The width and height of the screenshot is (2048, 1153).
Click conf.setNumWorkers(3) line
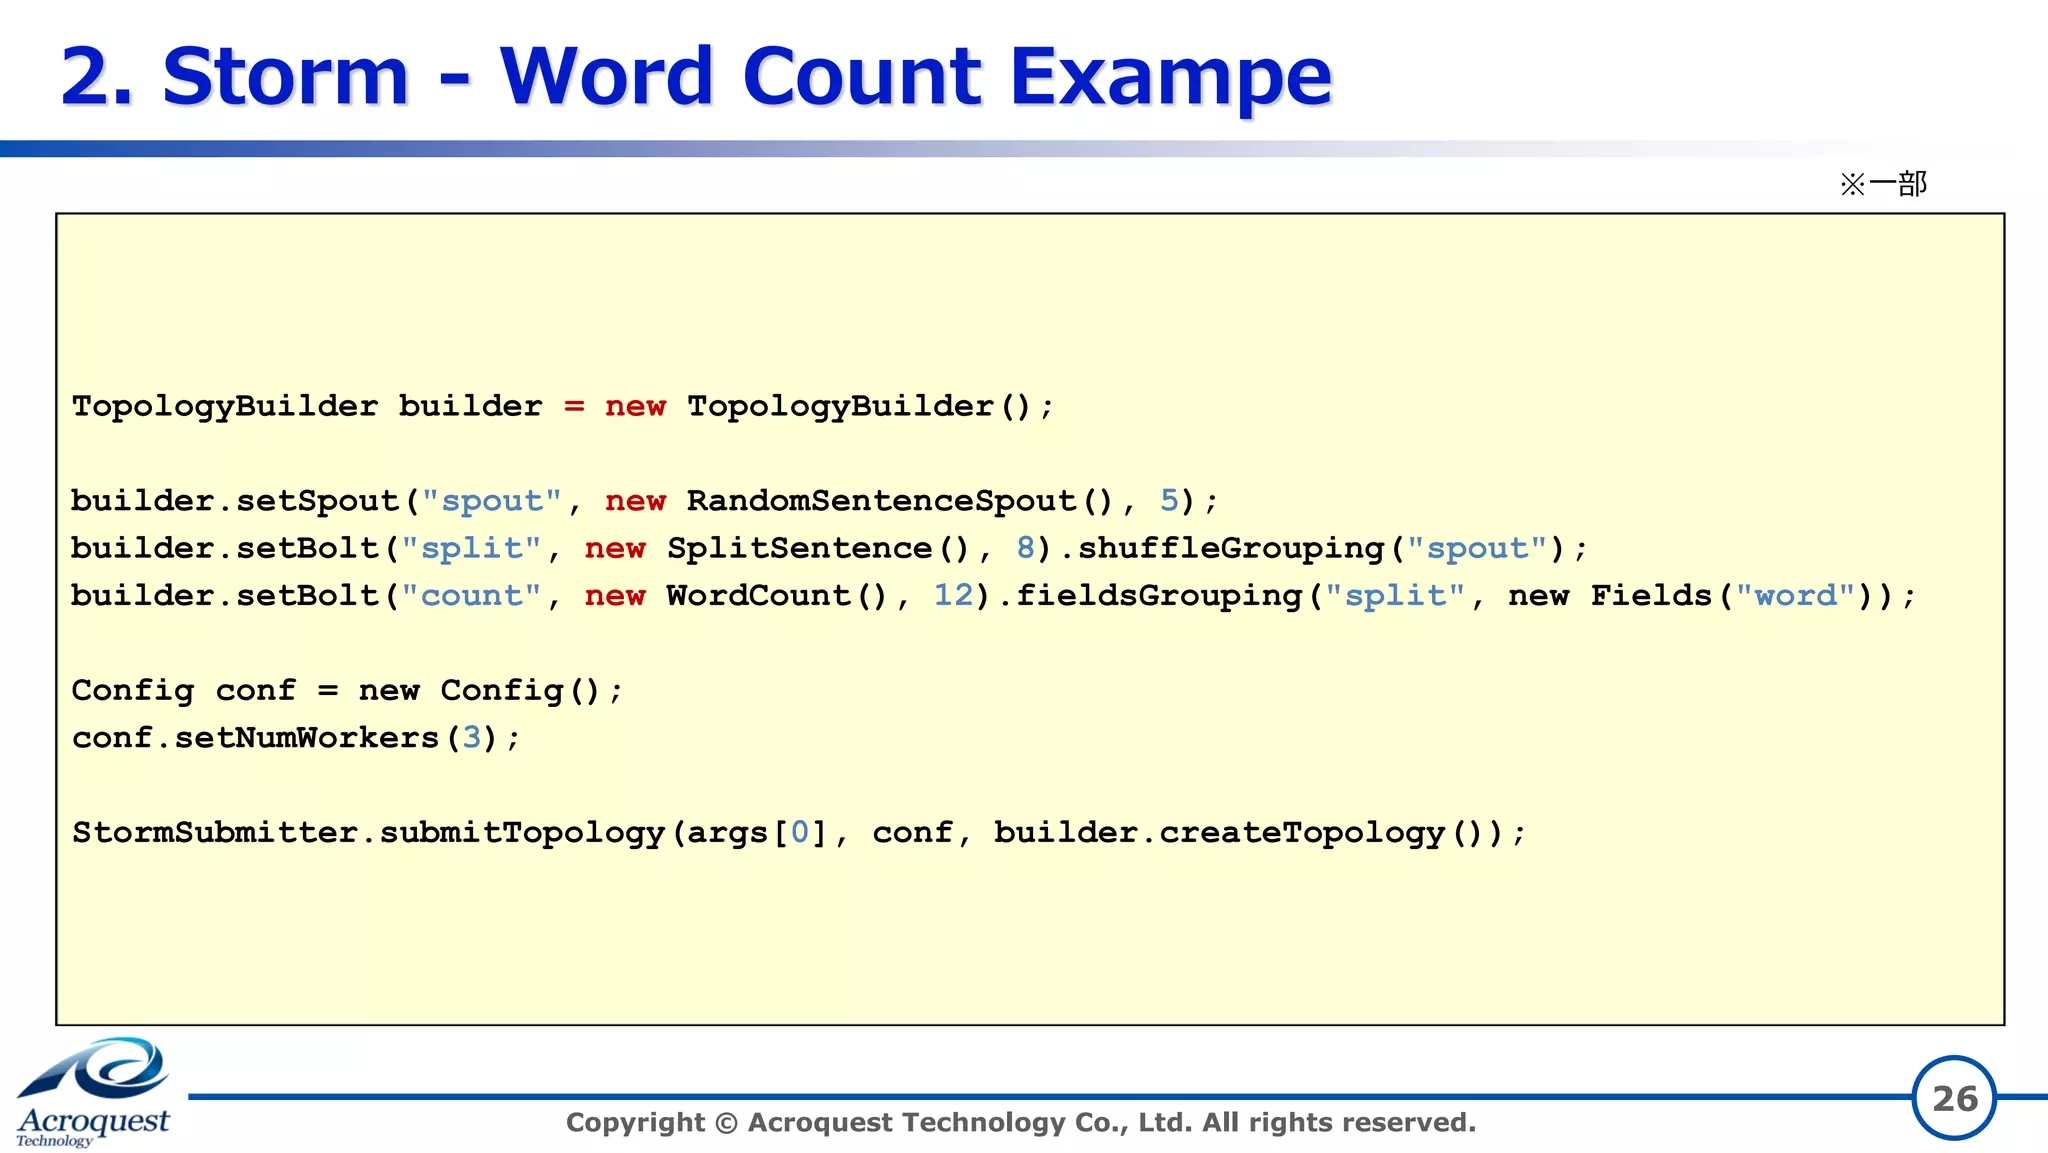(x=296, y=738)
